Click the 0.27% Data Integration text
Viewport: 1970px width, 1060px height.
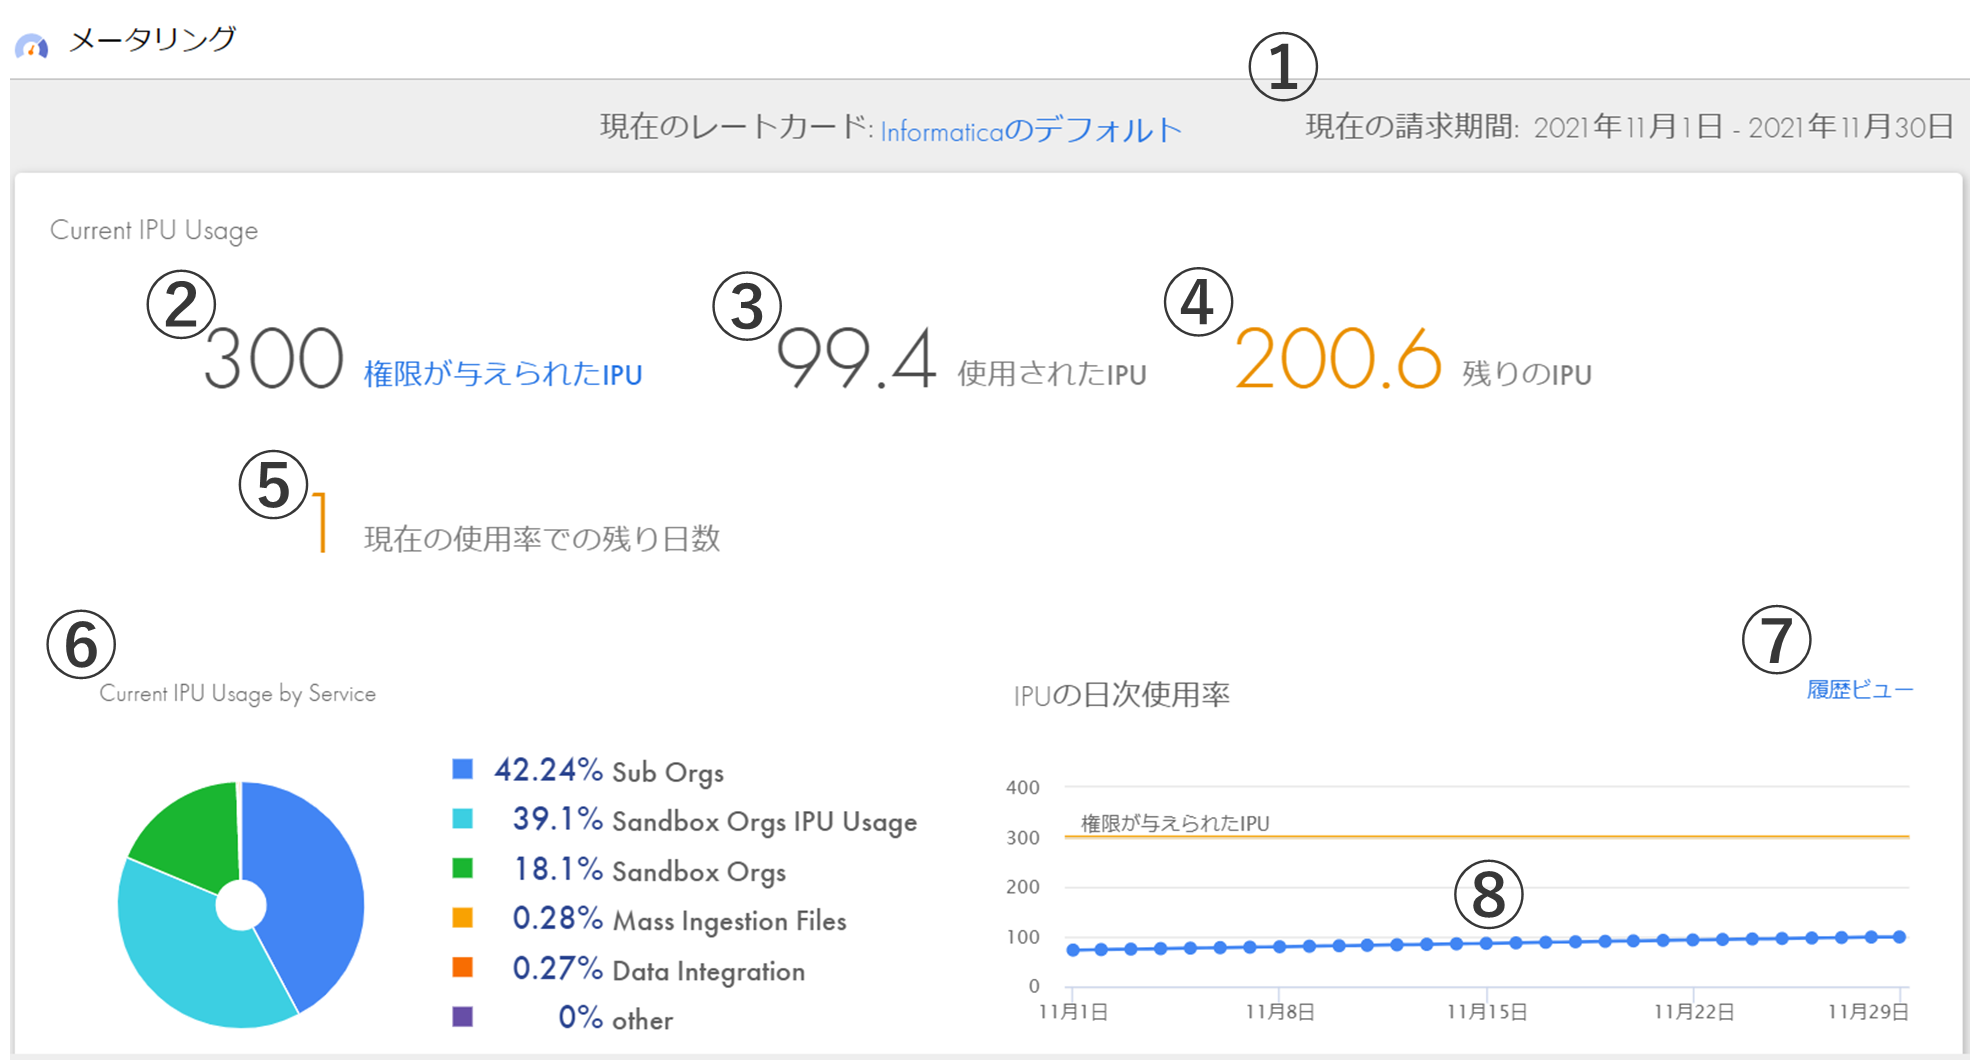[658, 970]
